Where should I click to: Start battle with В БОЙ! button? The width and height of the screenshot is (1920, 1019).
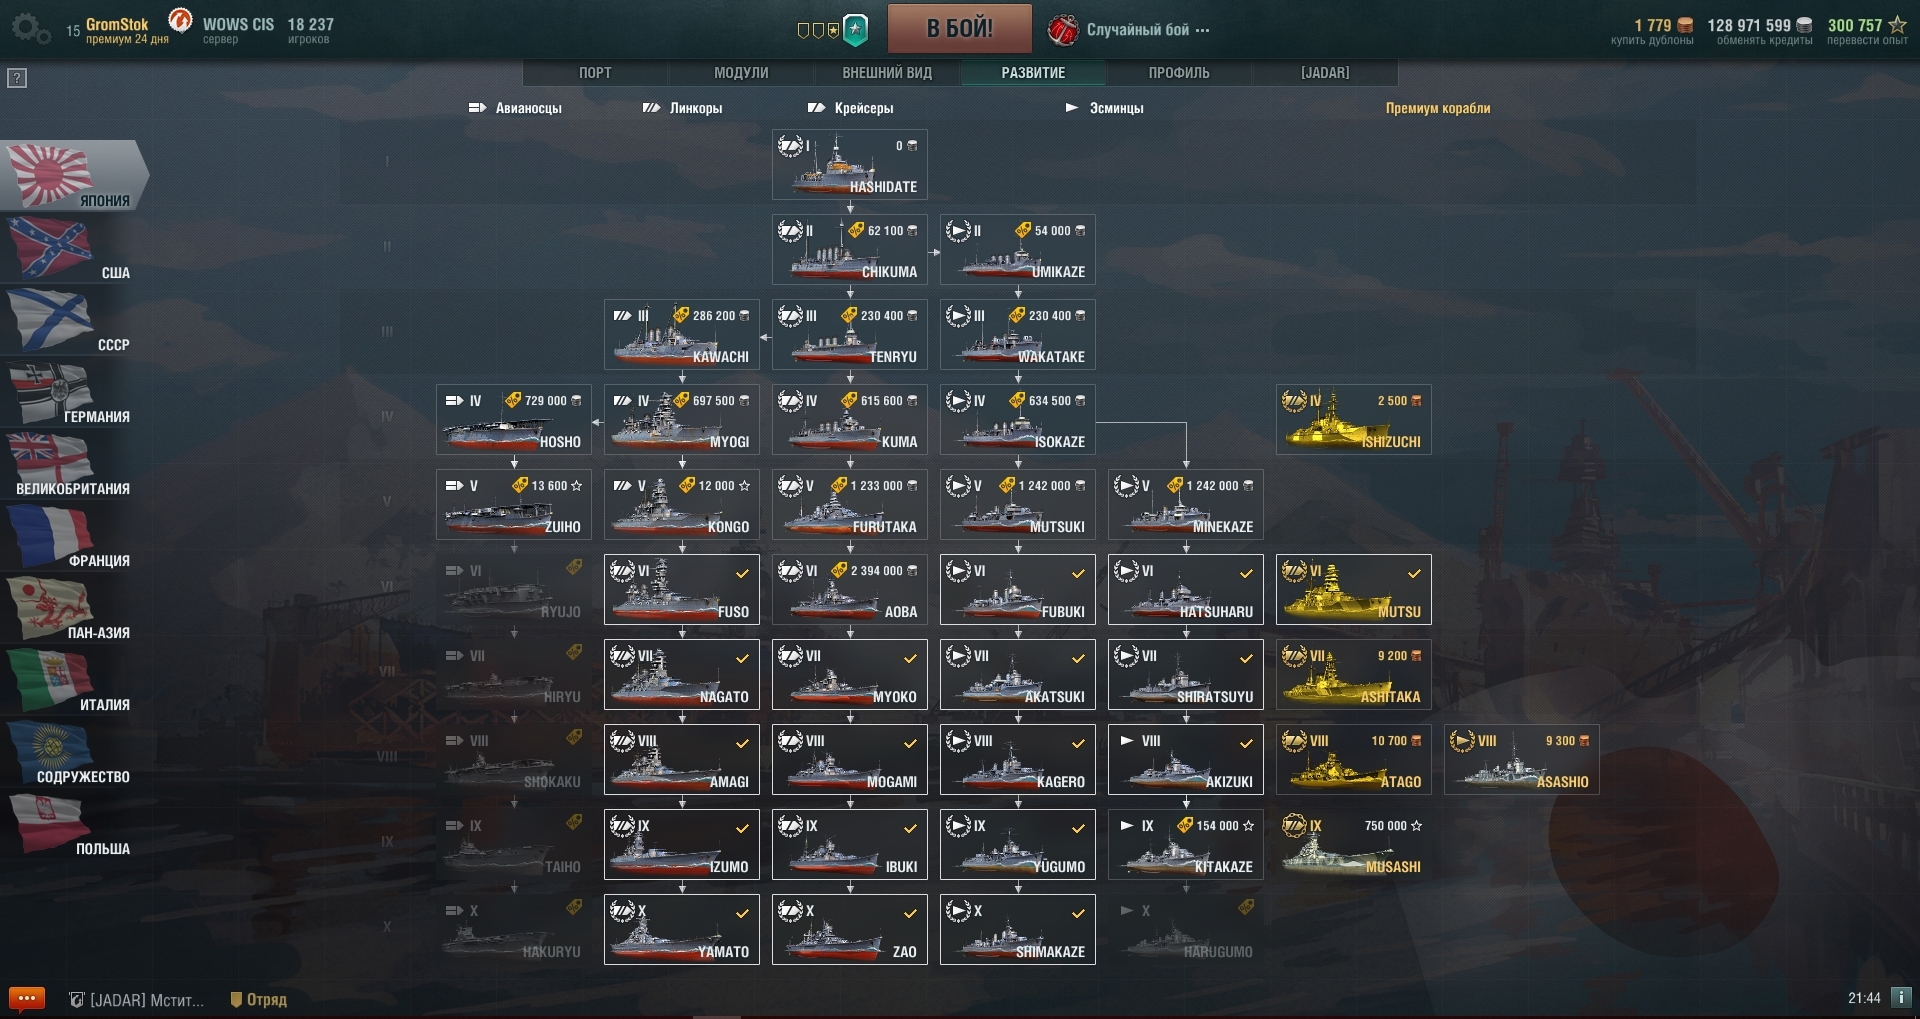959,28
